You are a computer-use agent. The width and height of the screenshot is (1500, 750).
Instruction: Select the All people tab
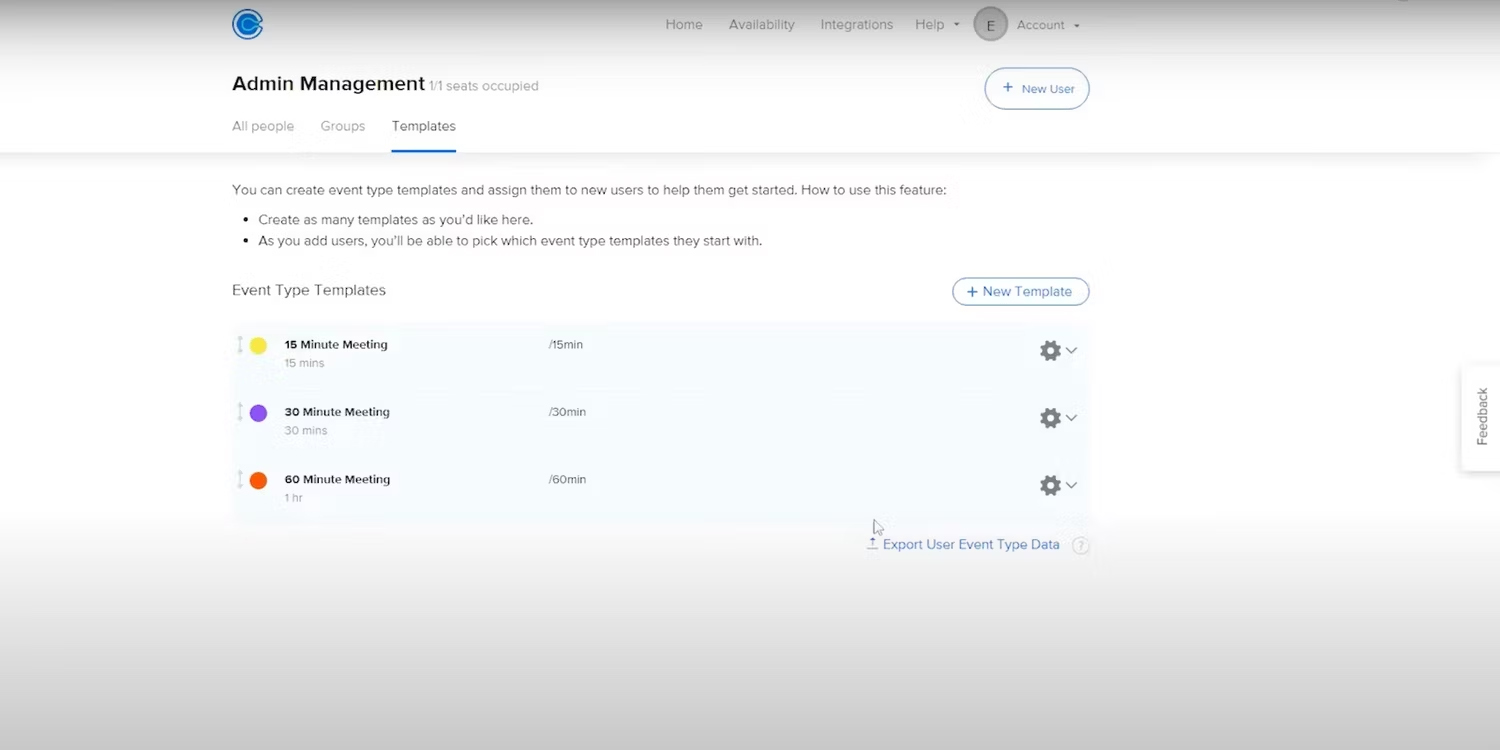(263, 126)
